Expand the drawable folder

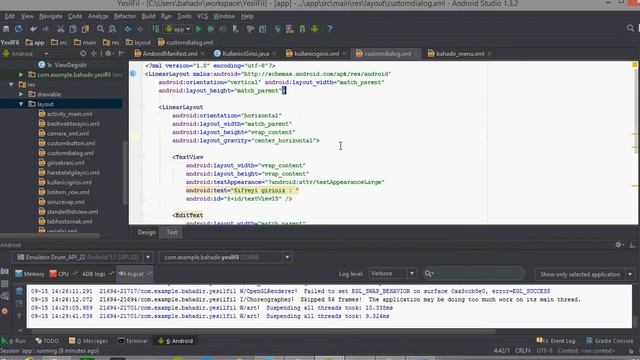point(21,94)
